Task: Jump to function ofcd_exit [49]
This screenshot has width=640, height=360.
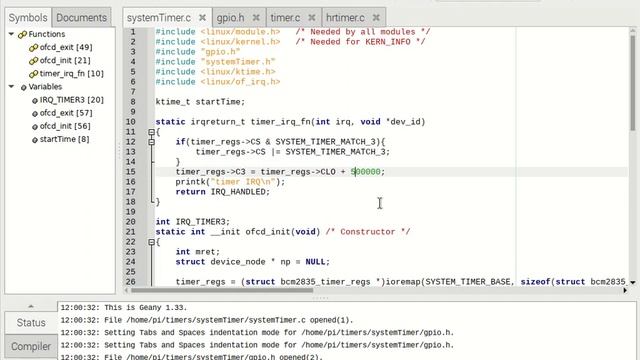Action: pyautogui.click(x=66, y=47)
